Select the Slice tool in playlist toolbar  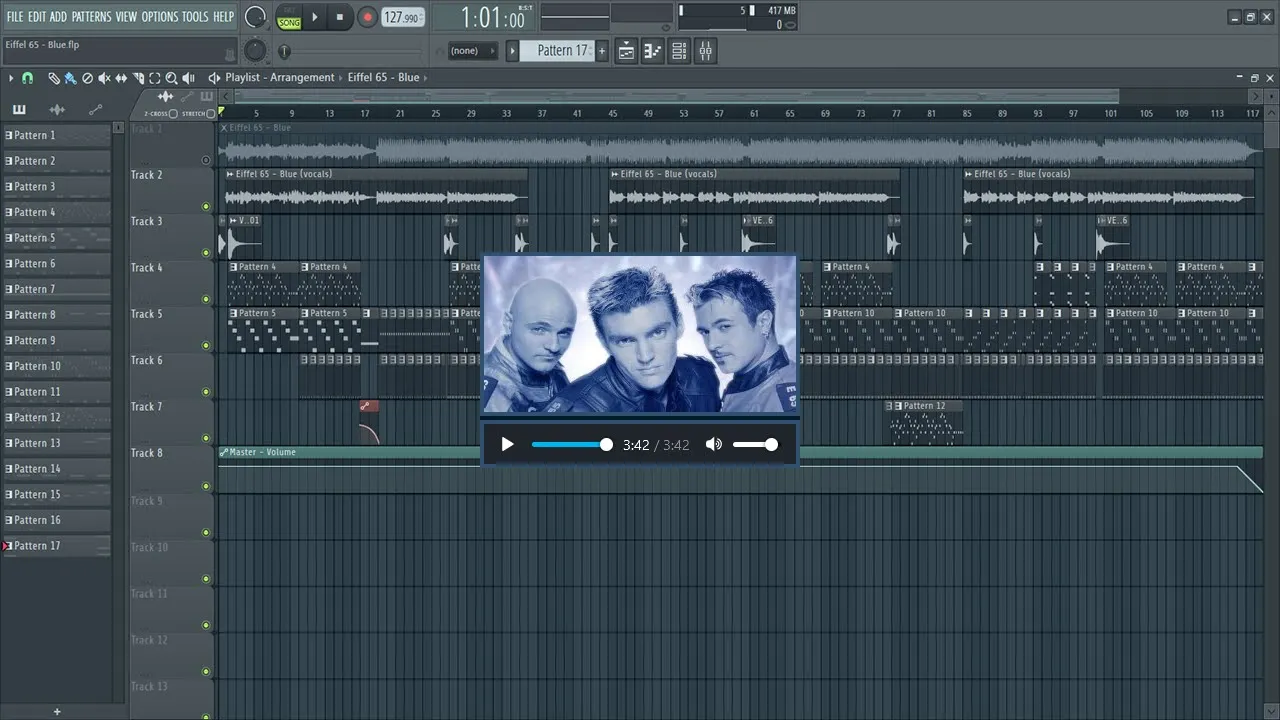pos(138,78)
